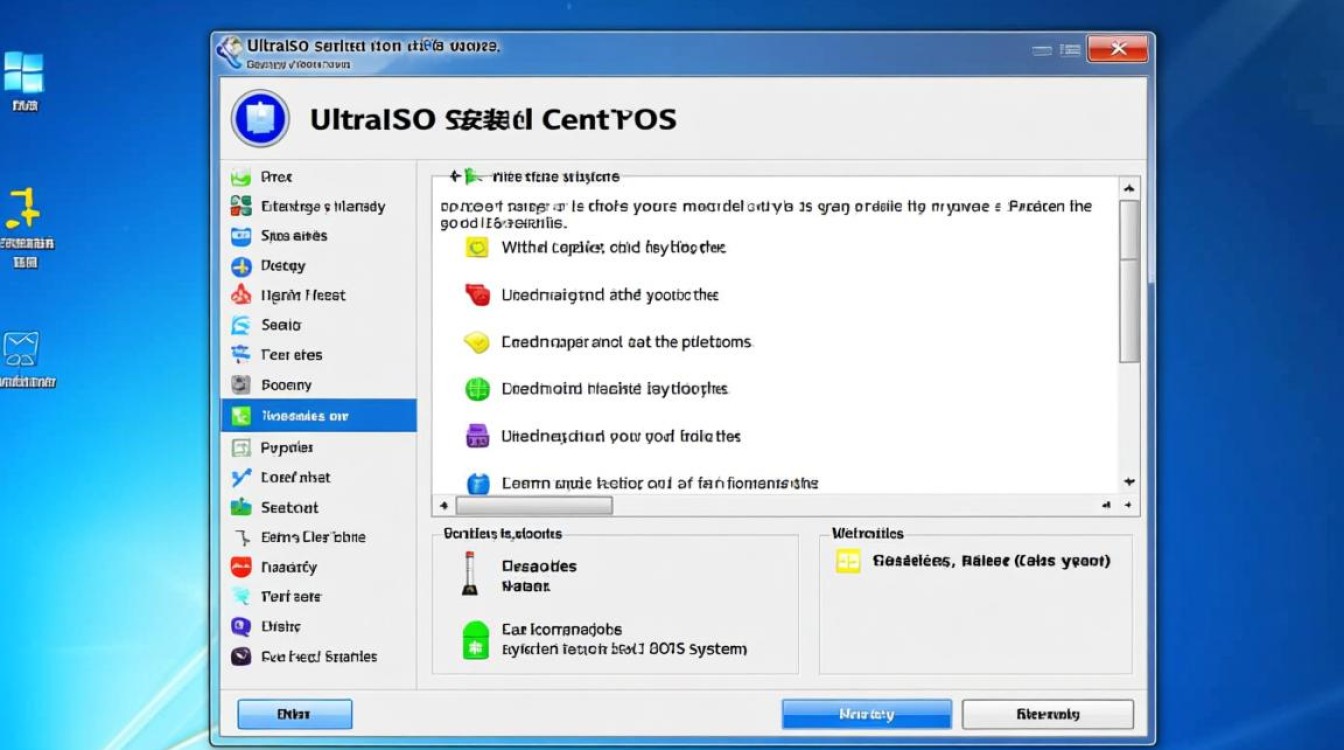Open the 'Boceny' sidebar entry
The width and height of the screenshot is (1344, 750).
point(286,385)
